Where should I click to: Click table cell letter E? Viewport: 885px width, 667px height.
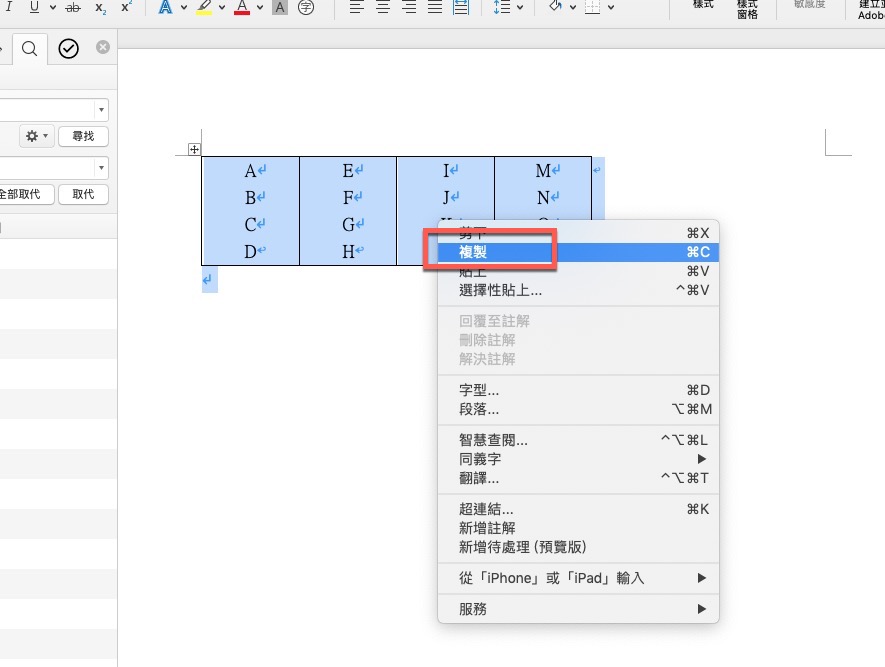(348, 170)
